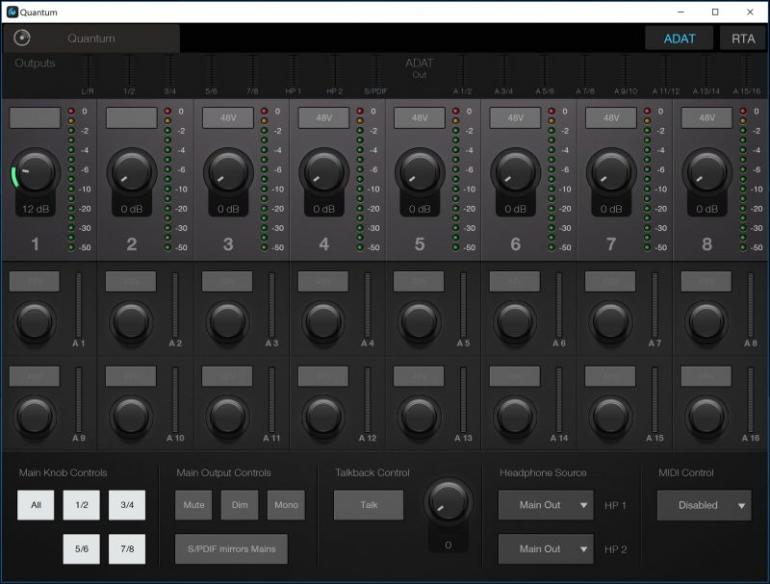The image size is (770, 584).
Task: Open the HP 2 headphone source dropdown
Action: click(x=546, y=549)
